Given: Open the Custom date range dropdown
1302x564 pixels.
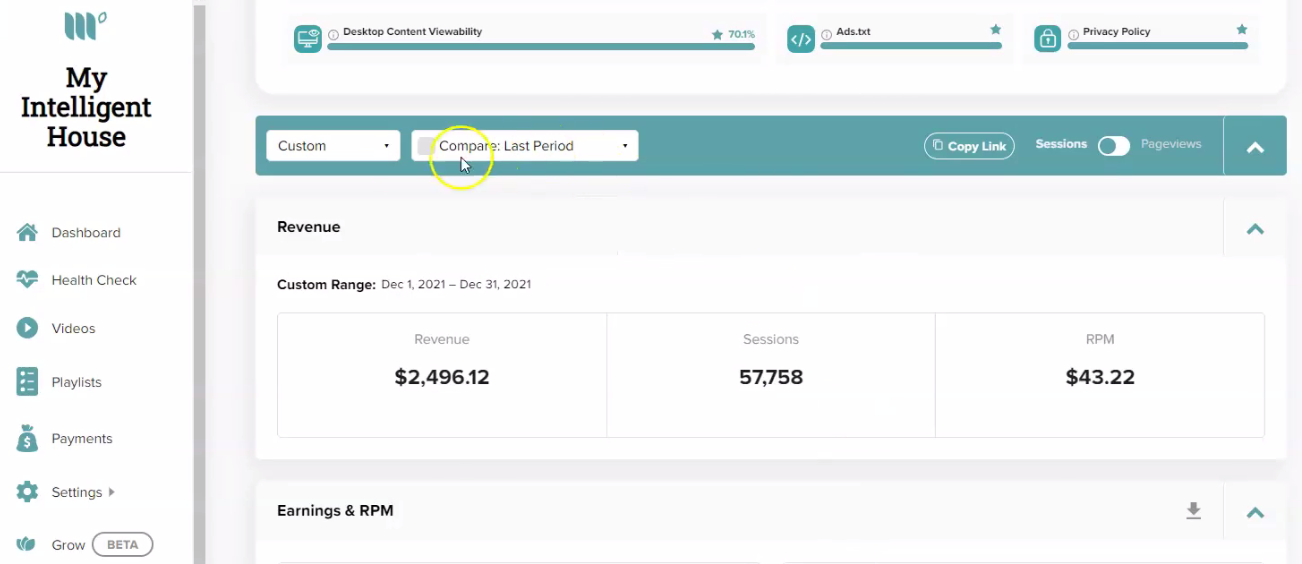Looking at the screenshot, I should coord(333,146).
